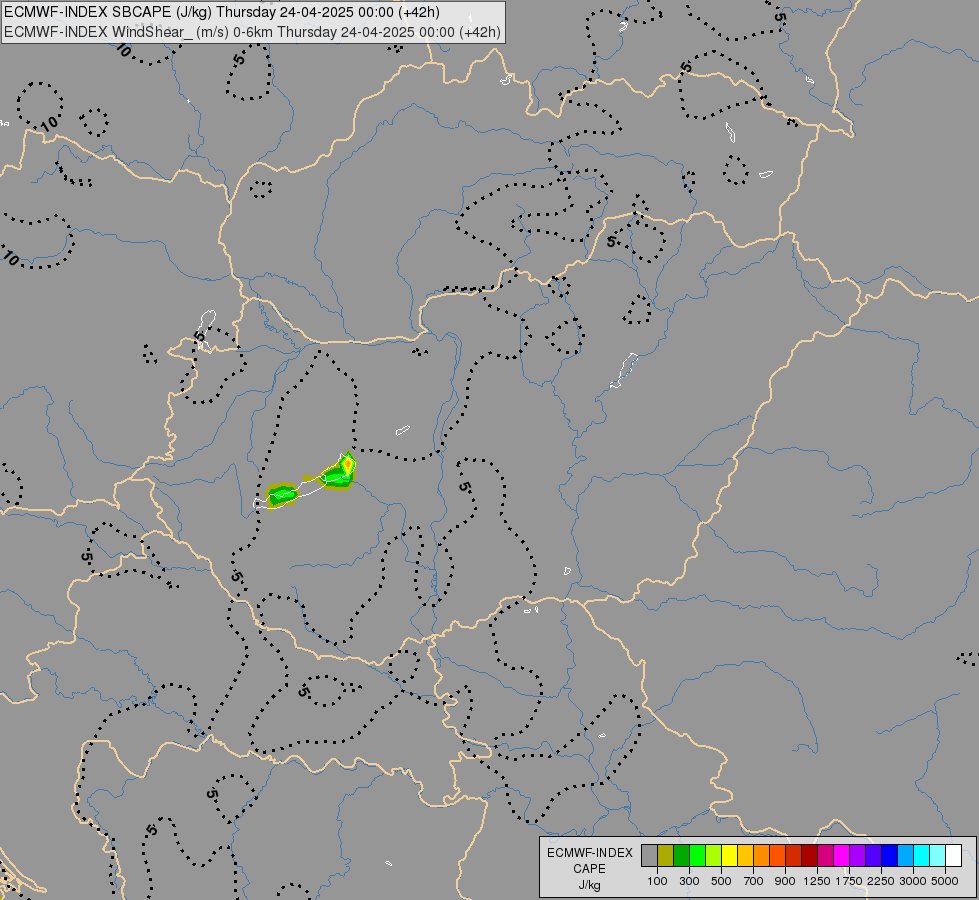The image size is (979, 900).
Task: Click legend value 5000
Action: pyautogui.click(x=945, y=881)
